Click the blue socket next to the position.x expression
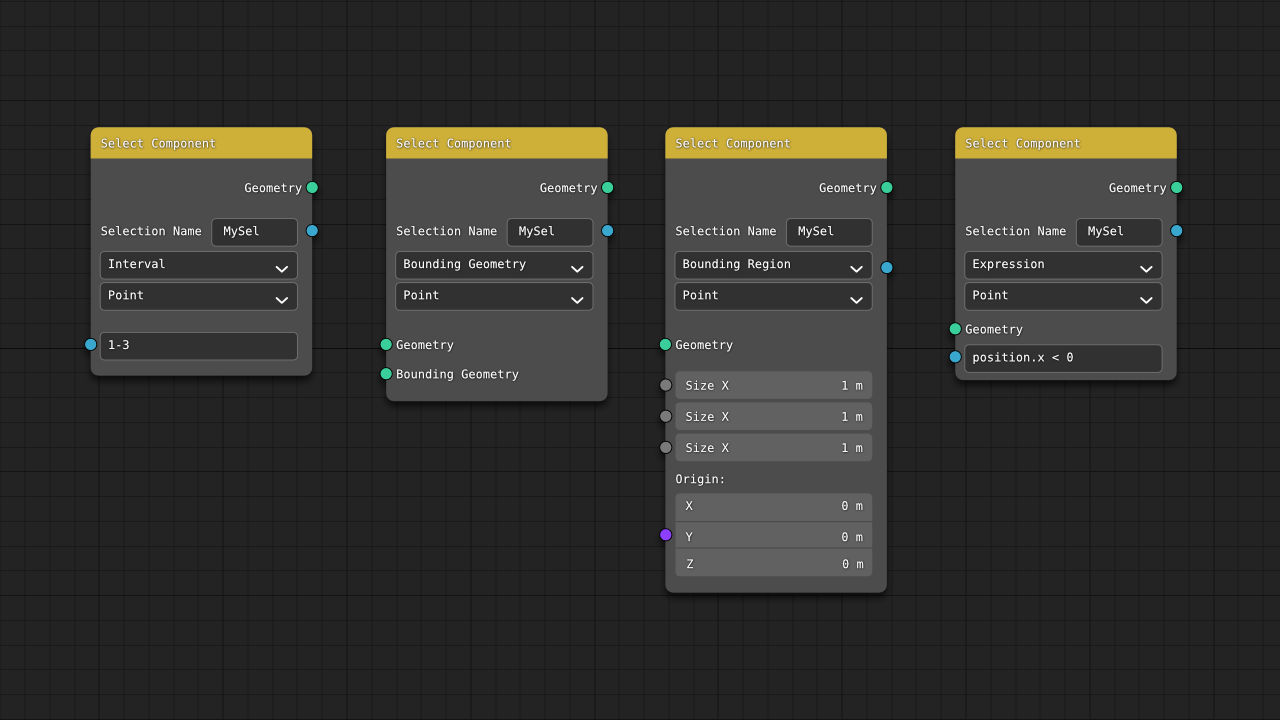1280x720 pixels. 955,357
